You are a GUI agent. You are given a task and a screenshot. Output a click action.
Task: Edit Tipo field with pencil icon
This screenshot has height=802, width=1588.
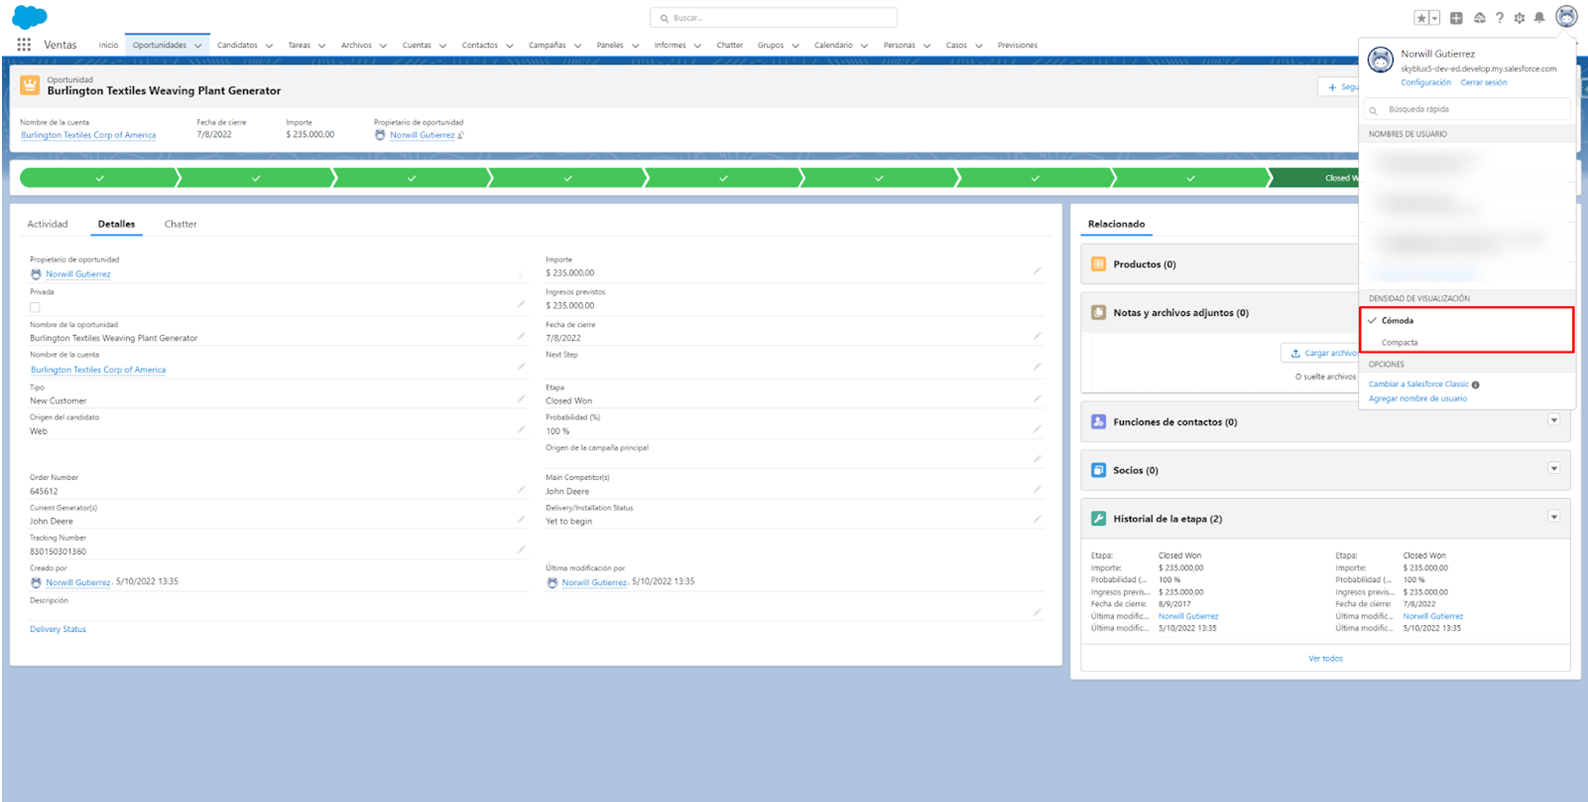coord(521,399)
